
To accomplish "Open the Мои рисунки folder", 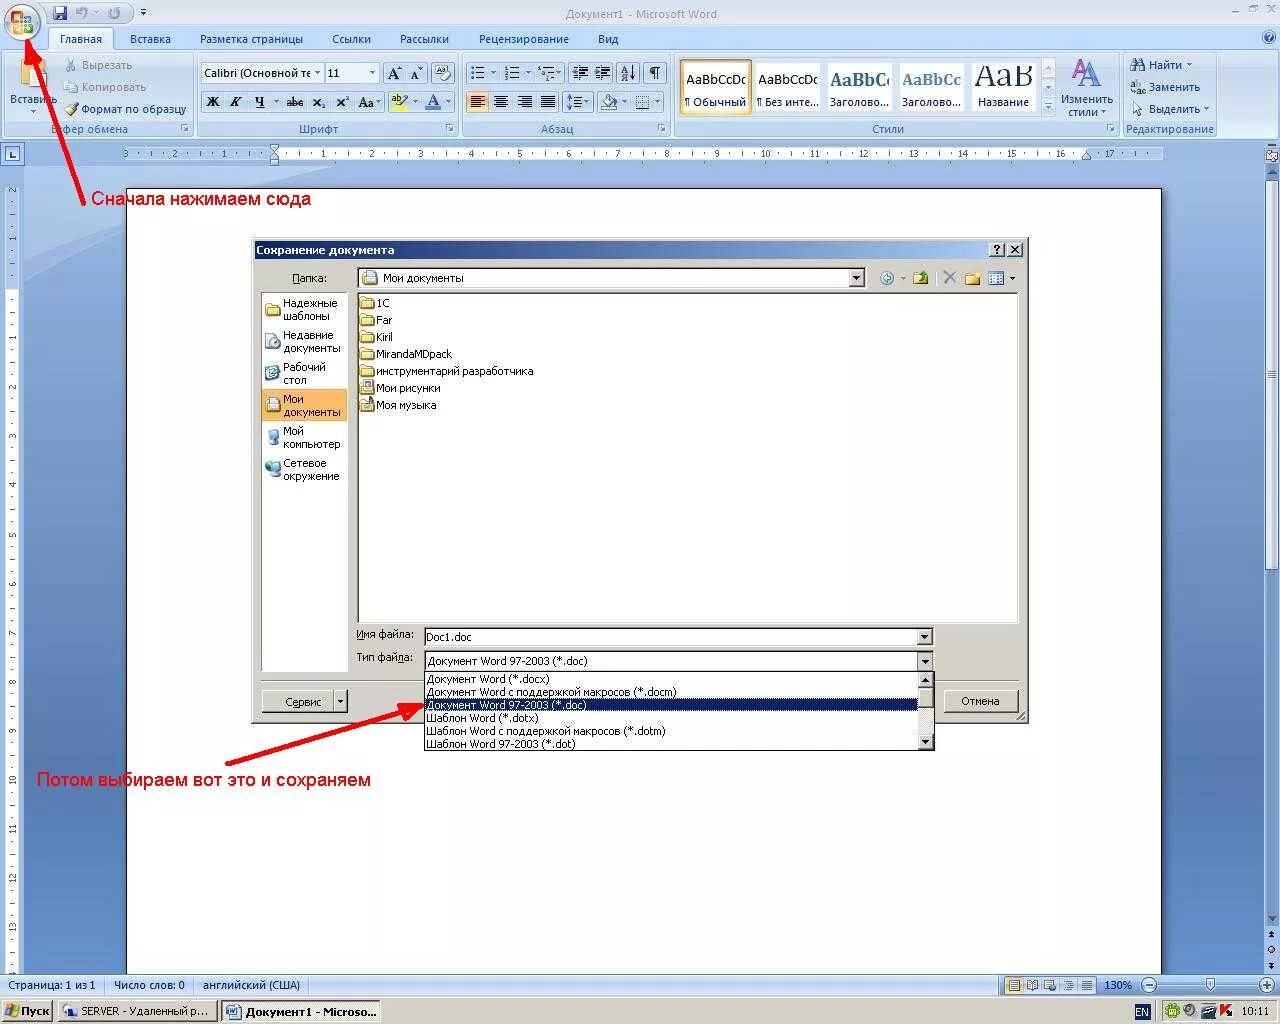I will click(400, 388).
